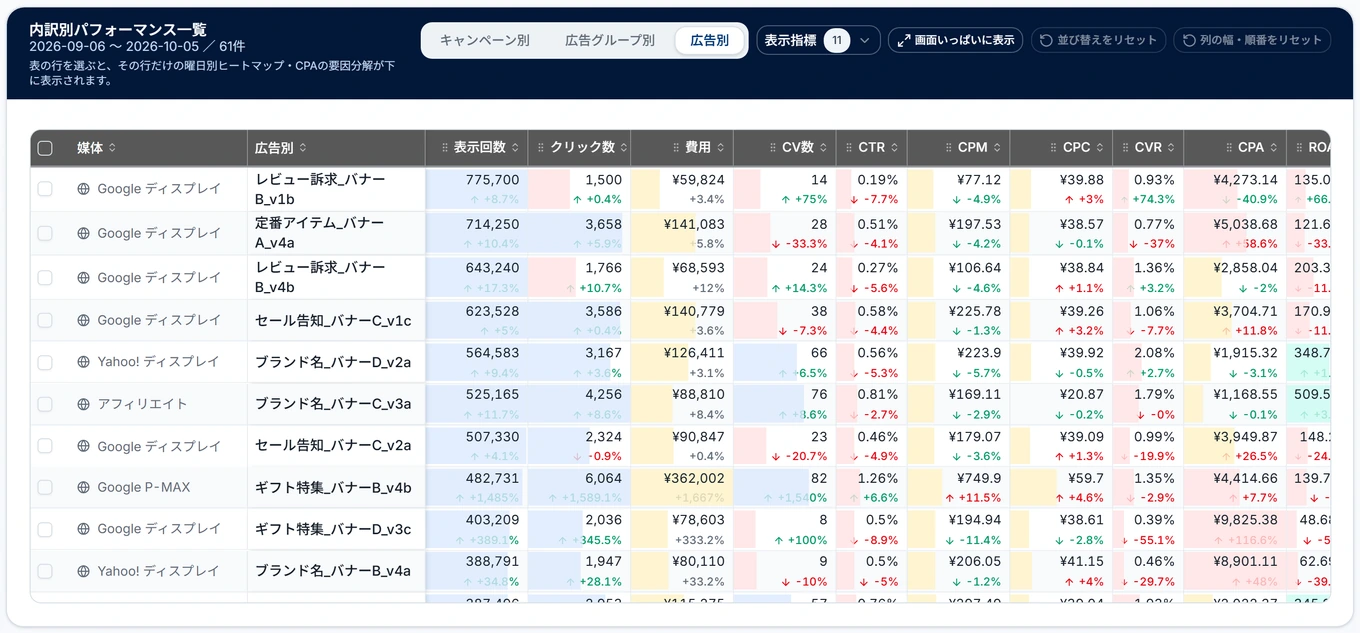This screenshot has height=633, width=1360.
Task: Grab the drag handle of 表示回数 column
Action: (x=445, y=148)
